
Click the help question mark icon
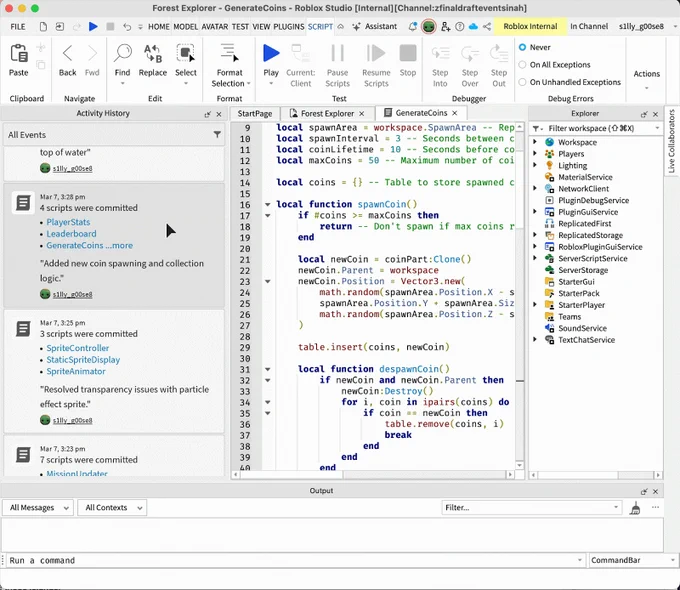pos(459,26)
